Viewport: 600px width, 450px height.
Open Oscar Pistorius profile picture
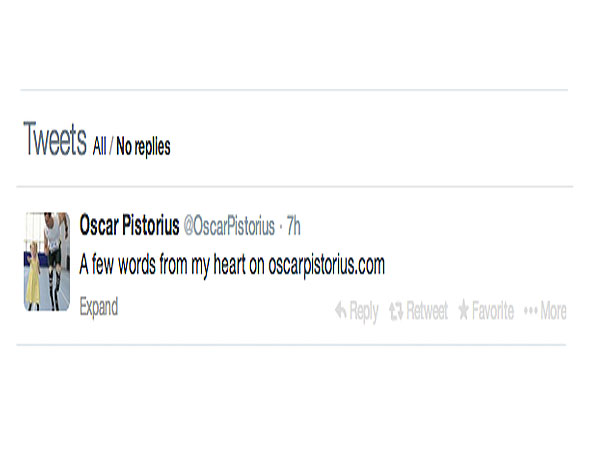47,261
